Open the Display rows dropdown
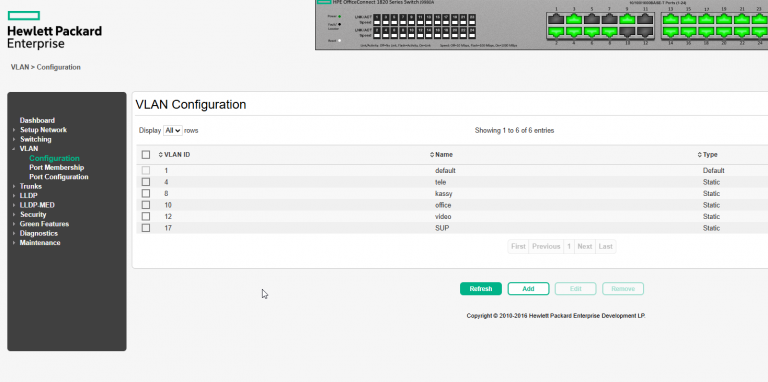The width and height of the screenshot is (768, 382). click(173, 131)
